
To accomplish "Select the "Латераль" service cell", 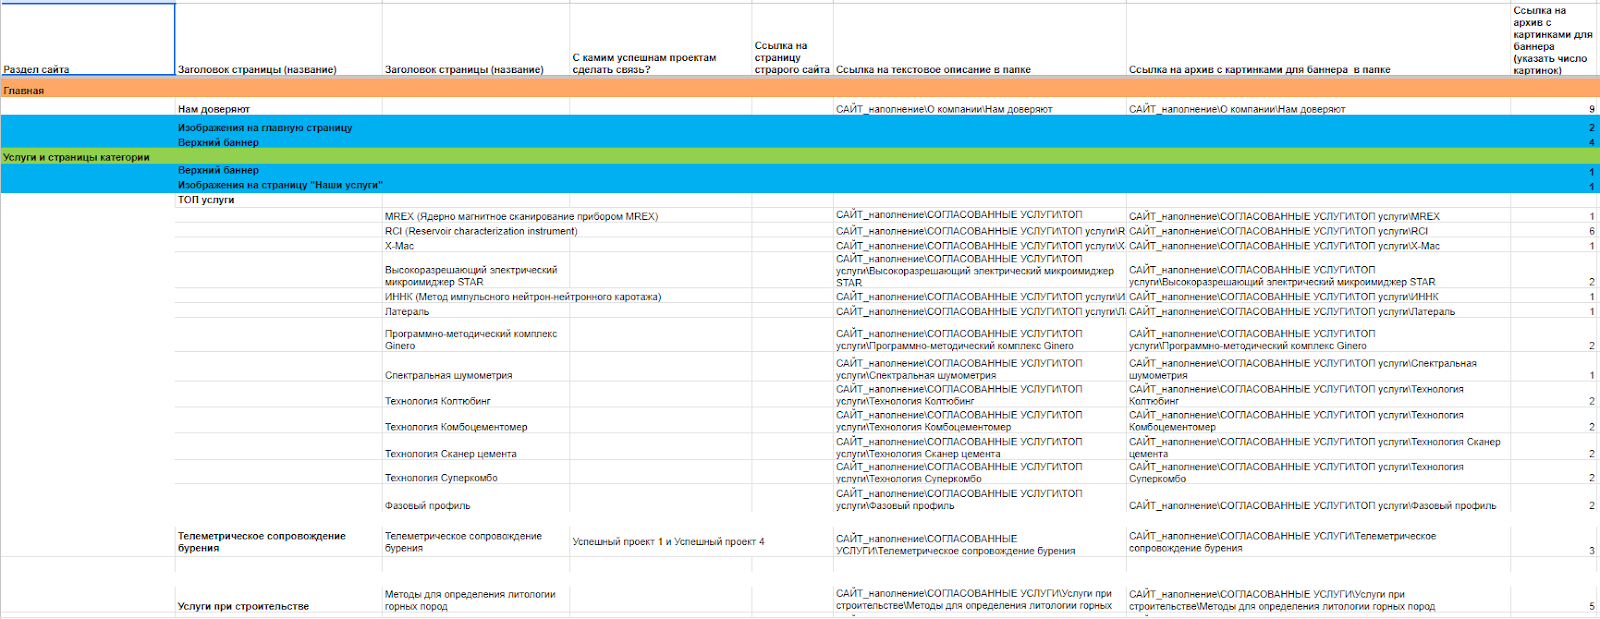I will click(x=476, y=311).
